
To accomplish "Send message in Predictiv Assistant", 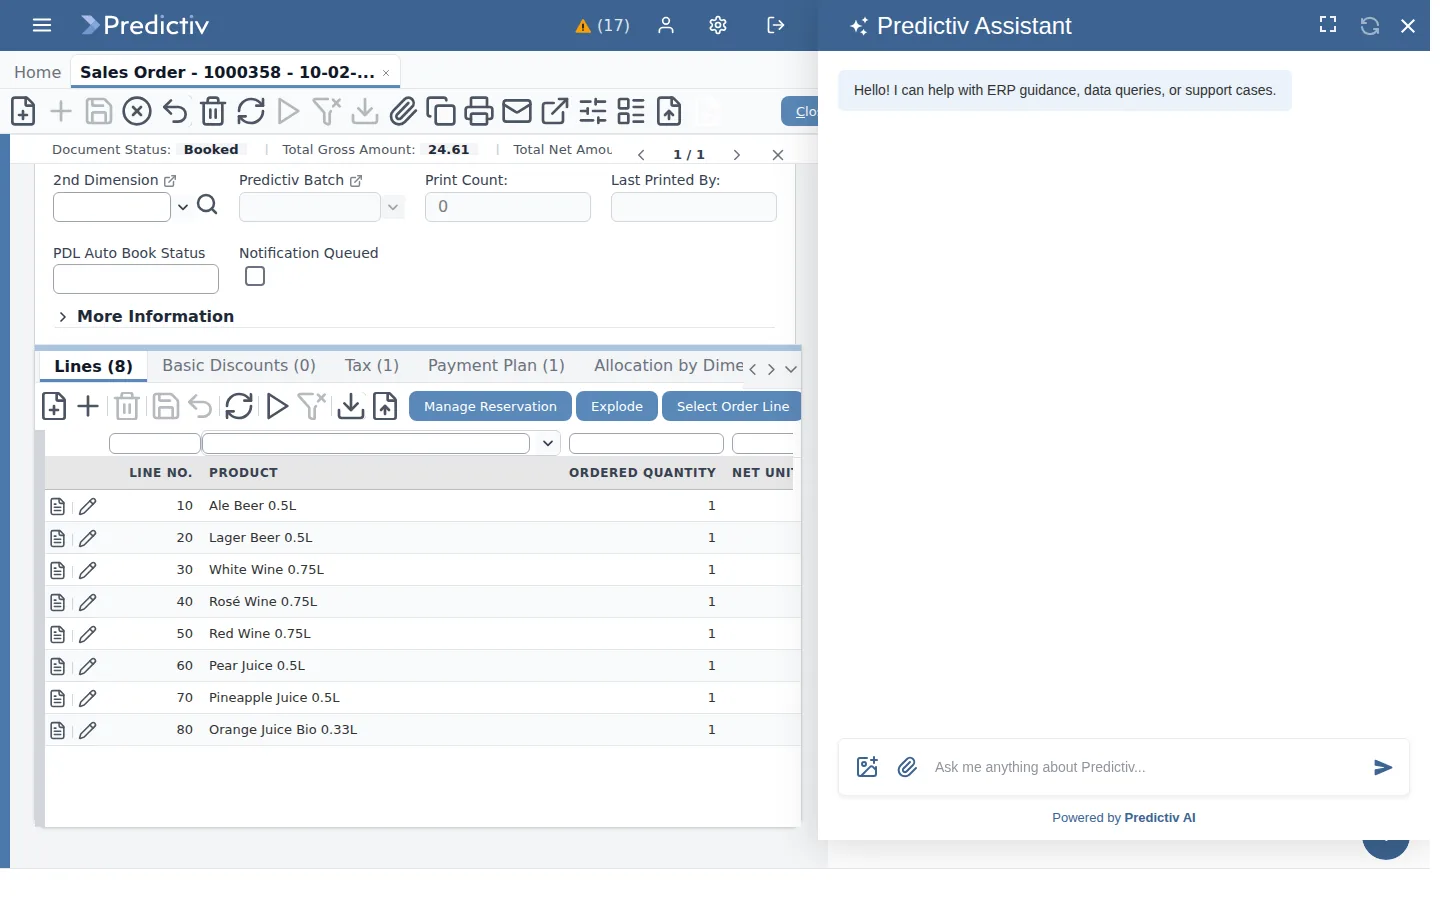I will pyautogui.click(x=1383, y=767).
